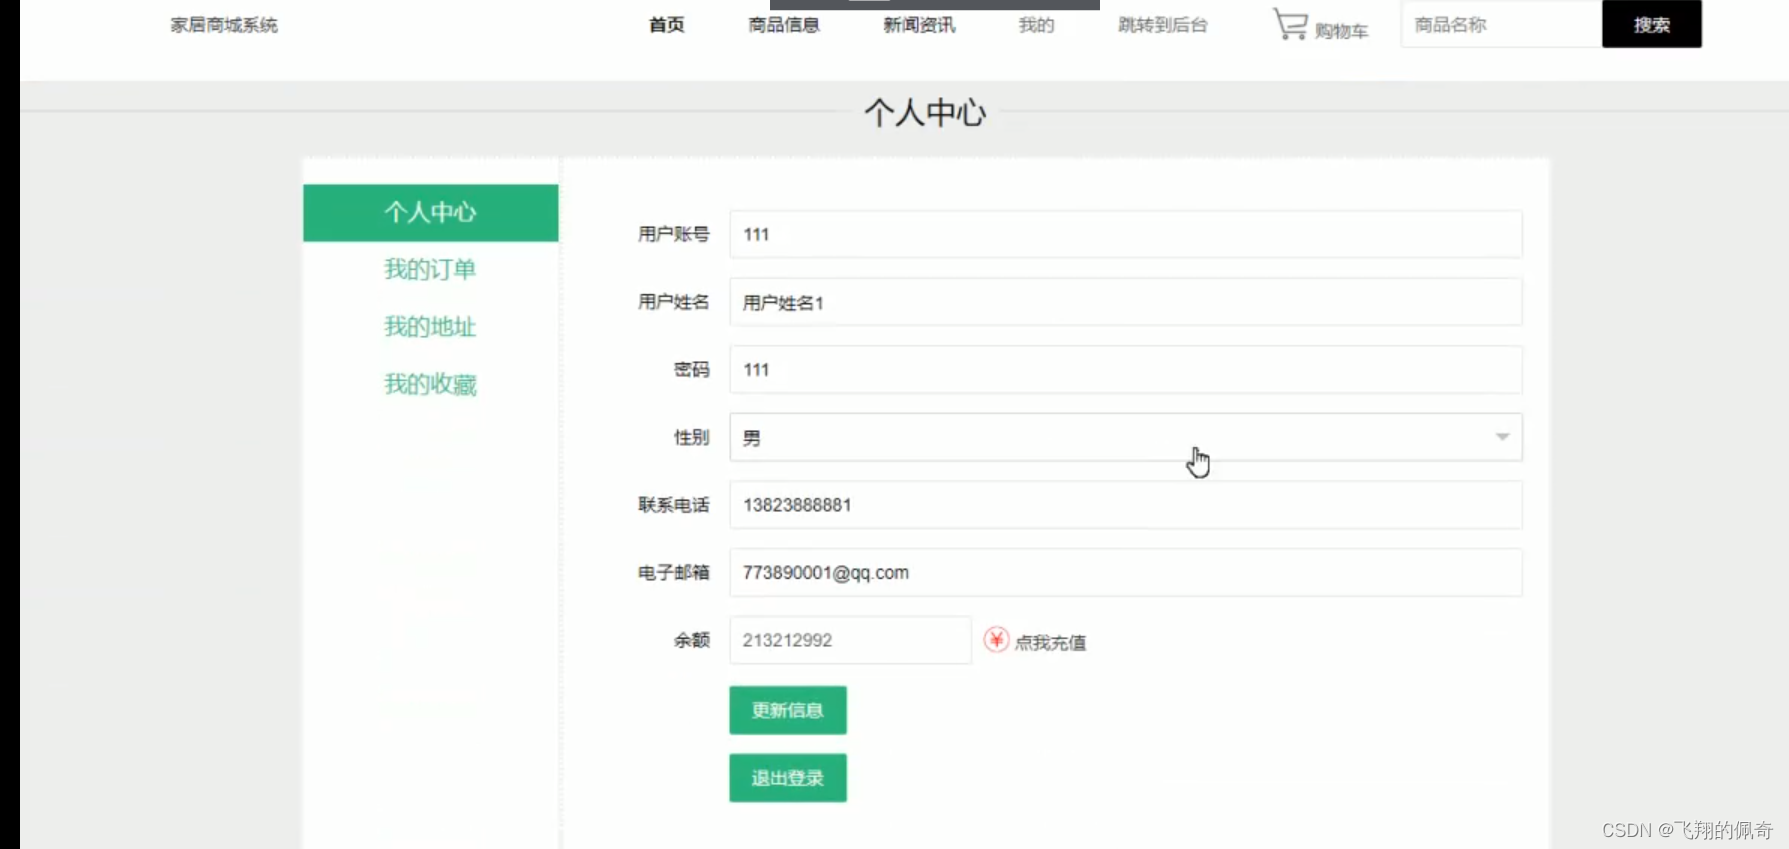Click the 搜索 search button
Screen dimensions: 1789x849
[1652, 24]
